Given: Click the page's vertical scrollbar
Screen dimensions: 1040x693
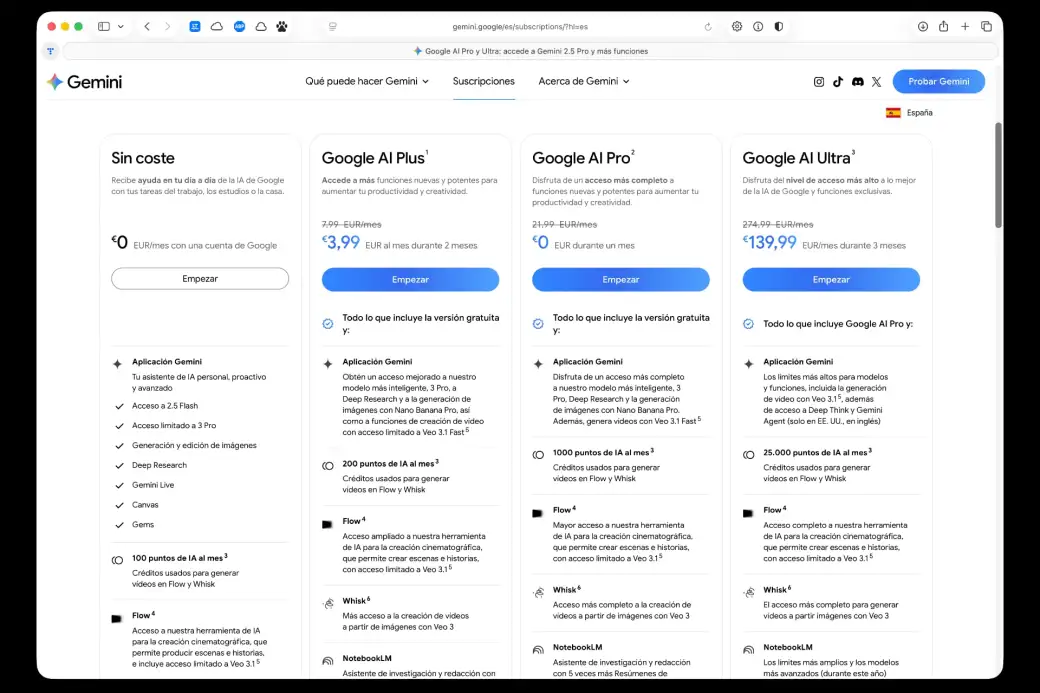Looking at the screenshot, I should tap(997, 175).
